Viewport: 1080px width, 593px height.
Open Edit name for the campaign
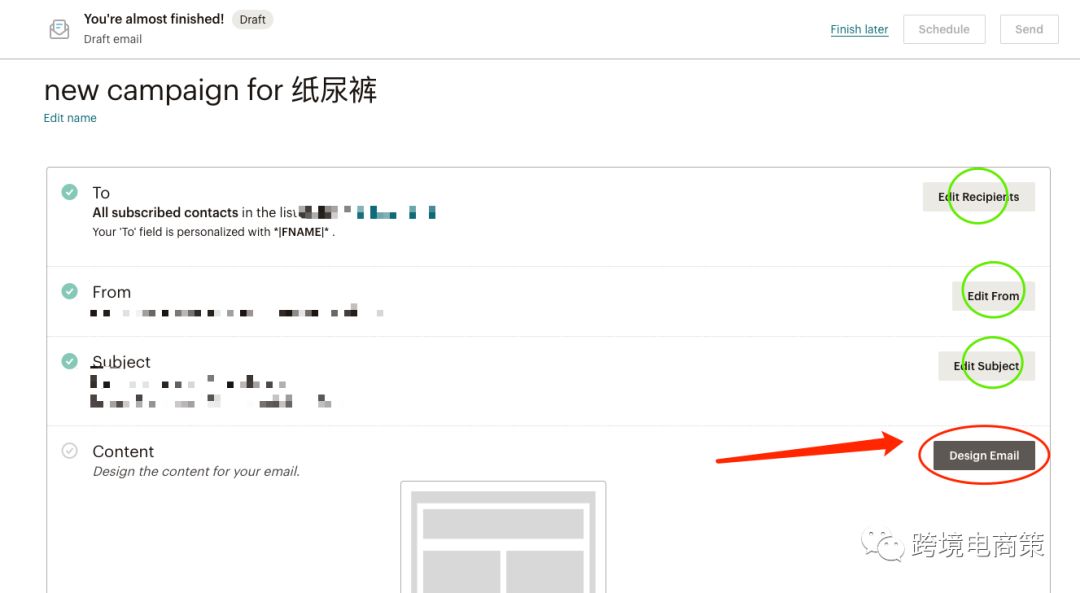(x=70, y=118)
